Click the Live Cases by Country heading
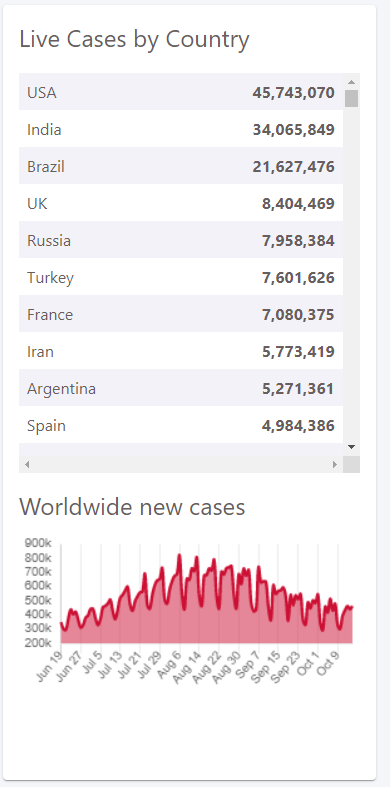This screenshot has height=787, width=390. pyautogui.click(x=134, y=39)
